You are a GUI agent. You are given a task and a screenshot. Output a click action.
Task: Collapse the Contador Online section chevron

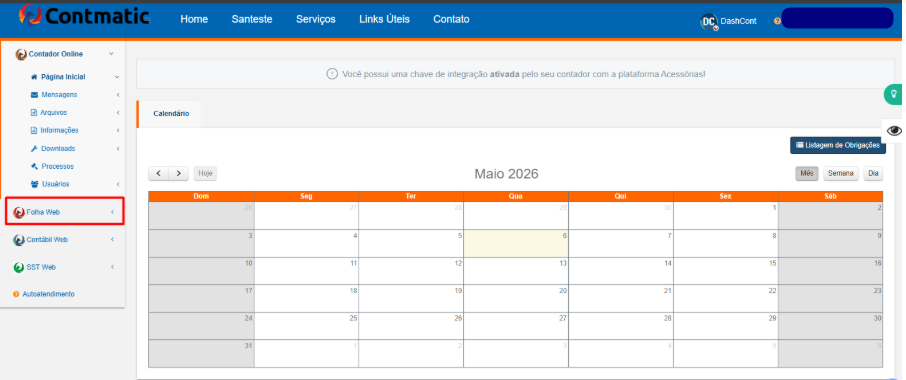click(111, 54)
